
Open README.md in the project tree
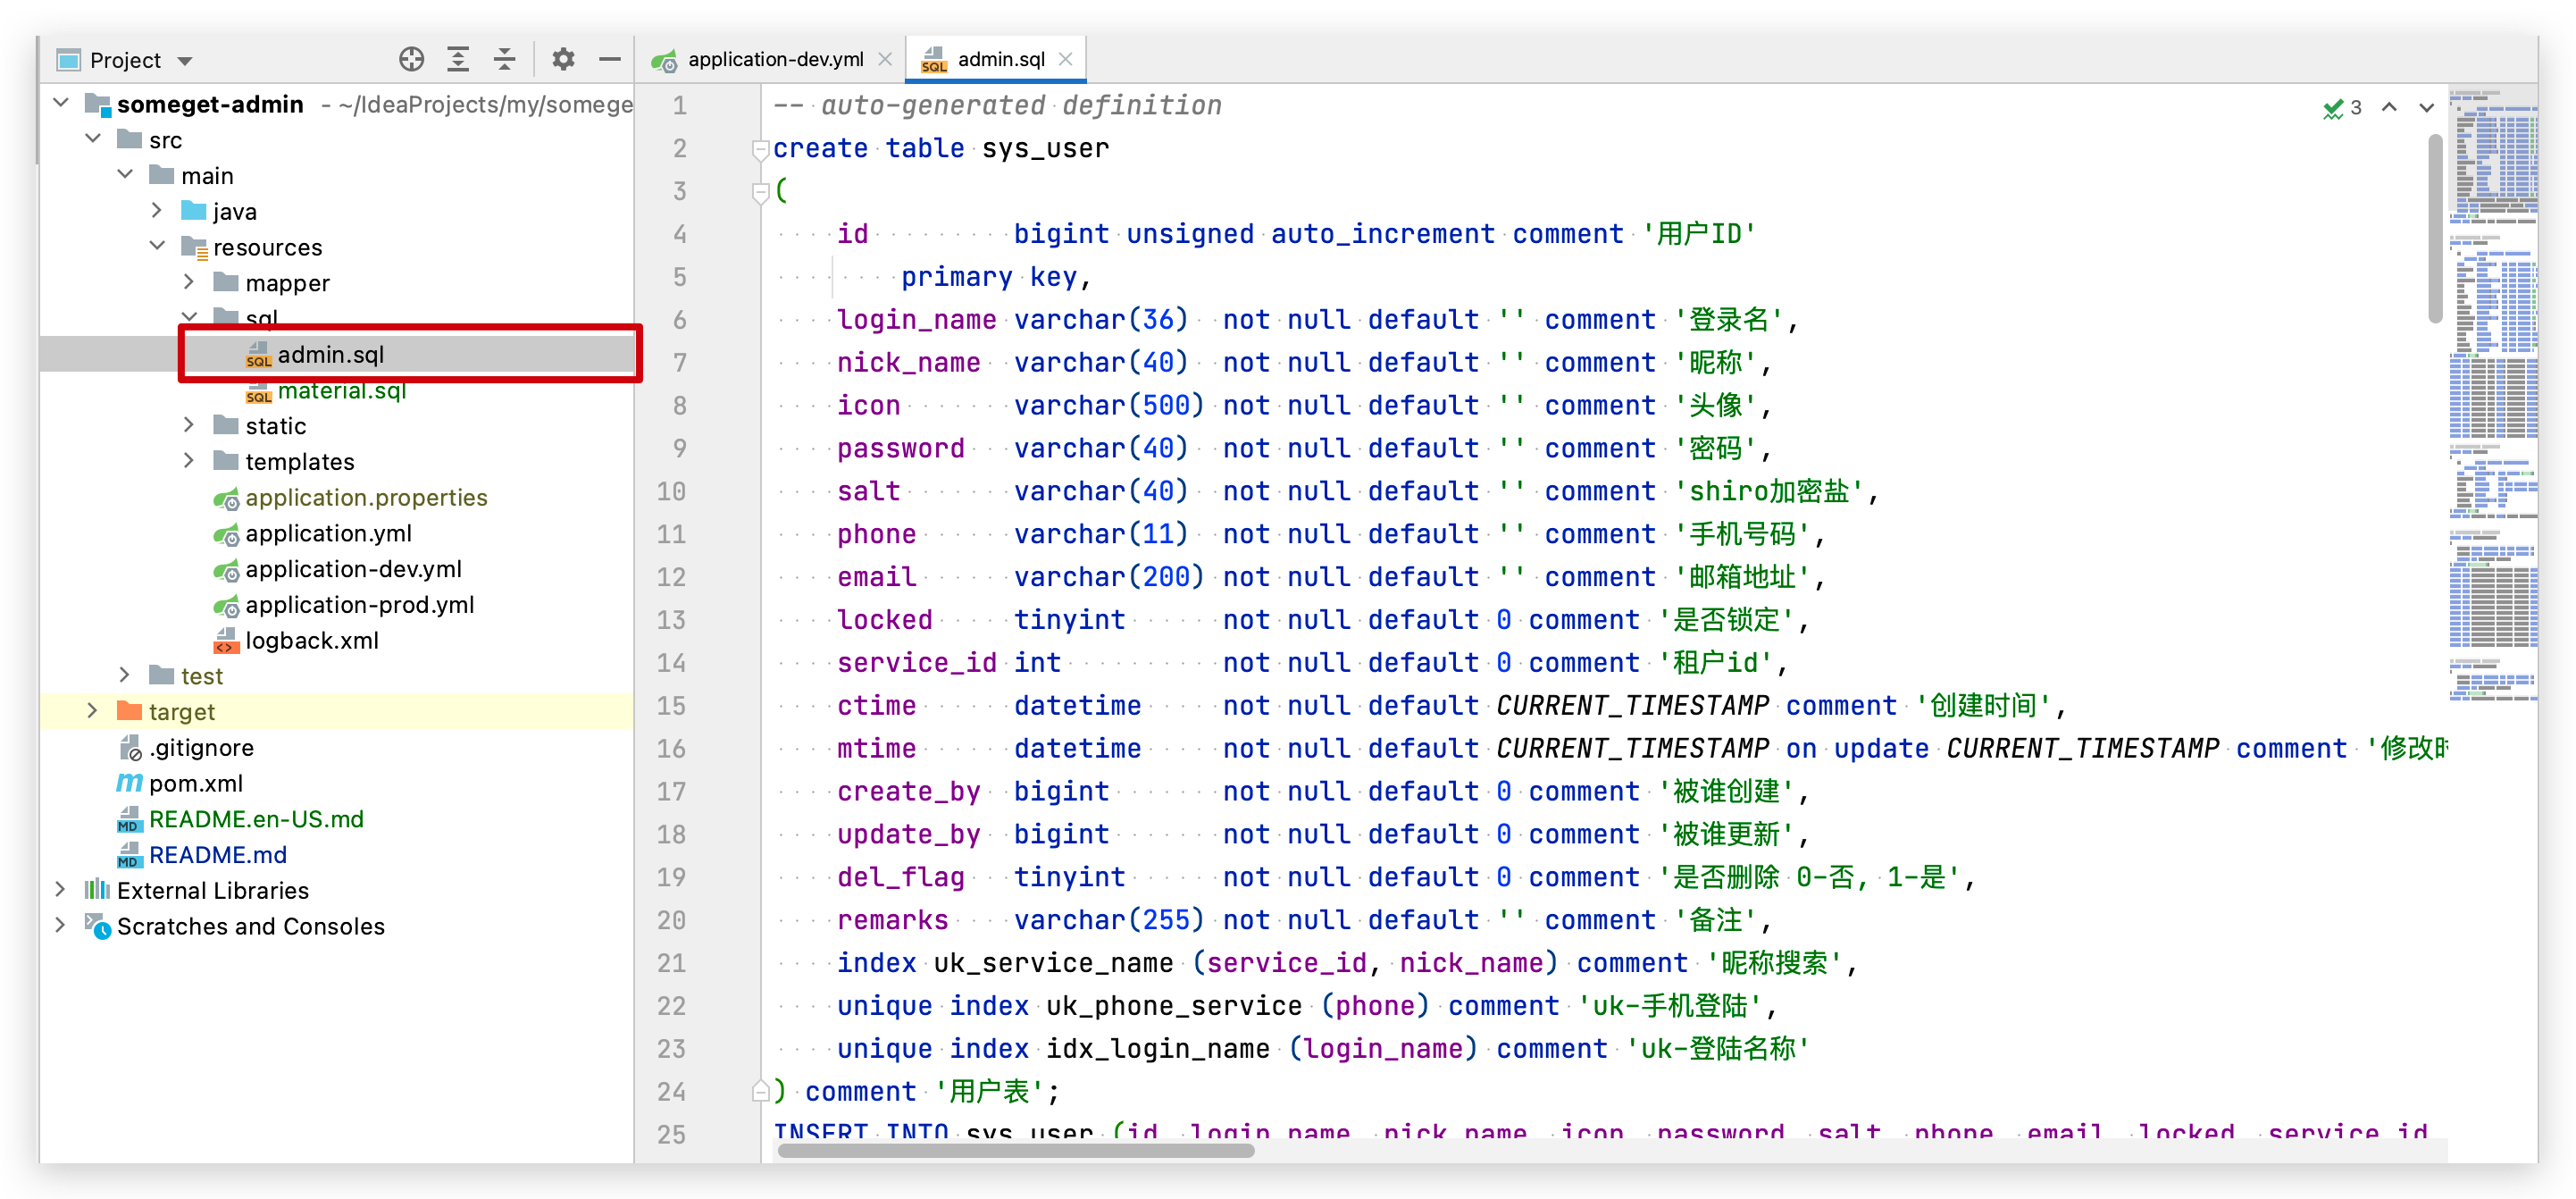click(x=217, y=855)
